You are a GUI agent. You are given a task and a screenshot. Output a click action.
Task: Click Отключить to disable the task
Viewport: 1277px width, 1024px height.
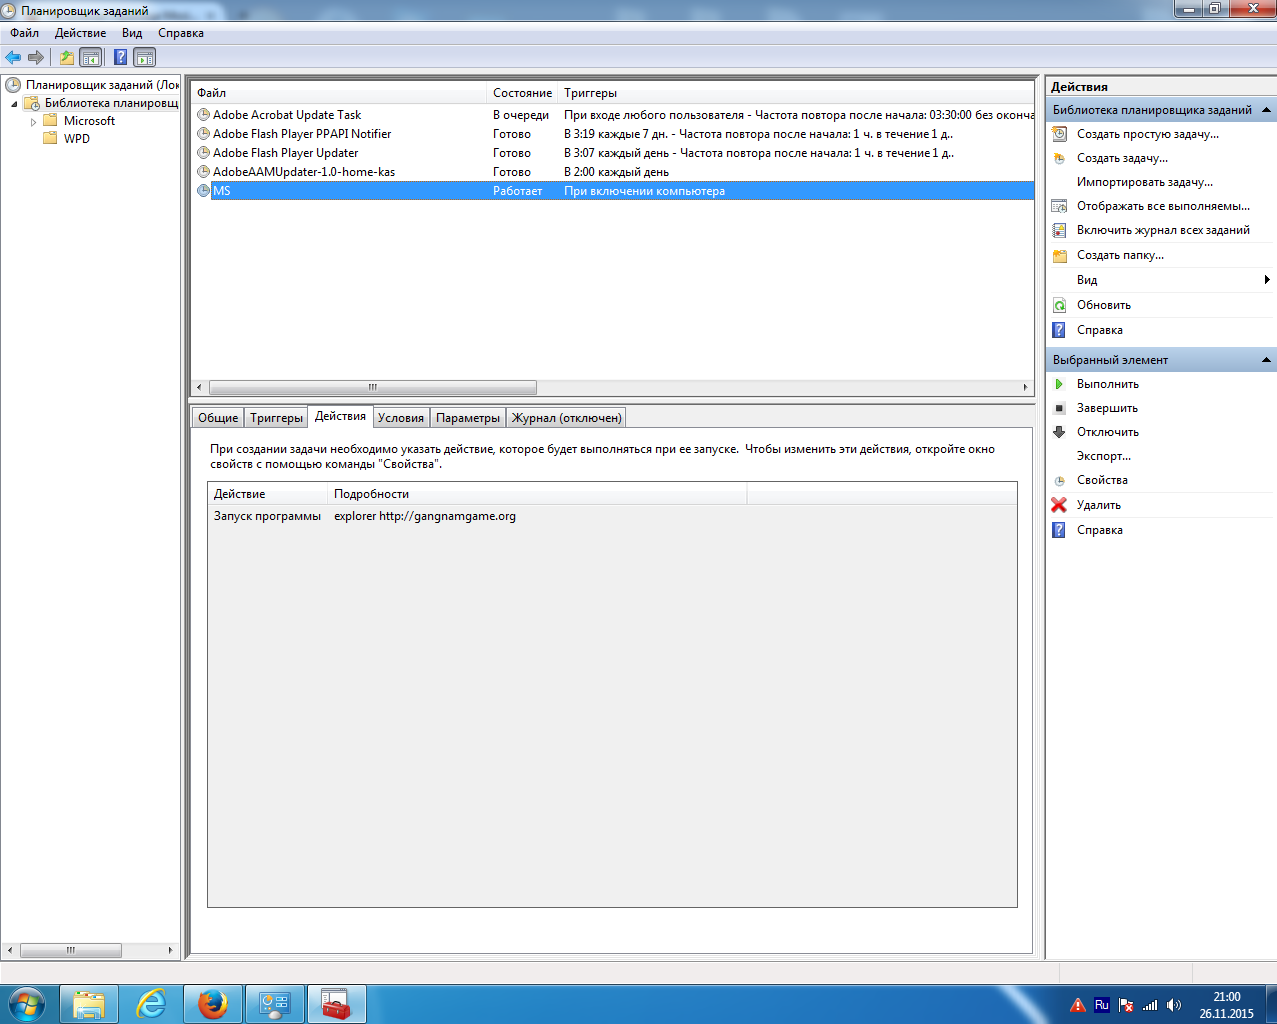[x=1108, y=432]
